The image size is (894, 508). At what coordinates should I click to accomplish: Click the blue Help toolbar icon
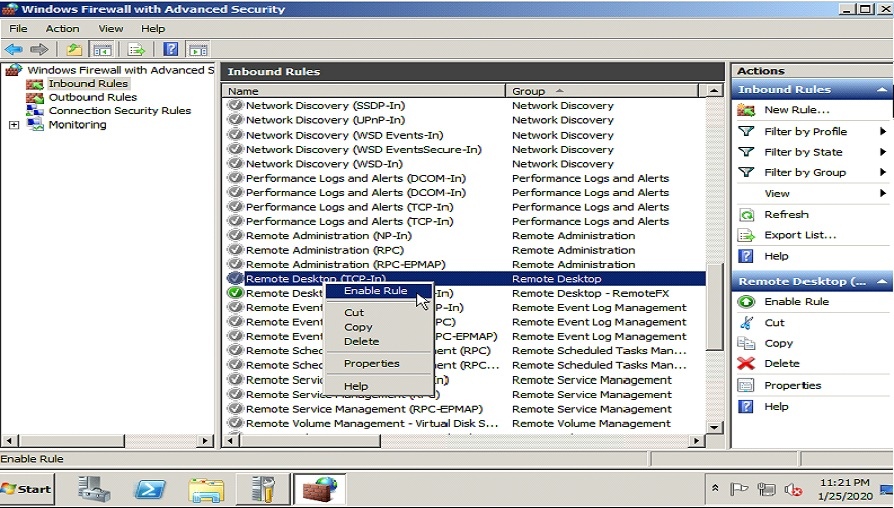[171, 50]
